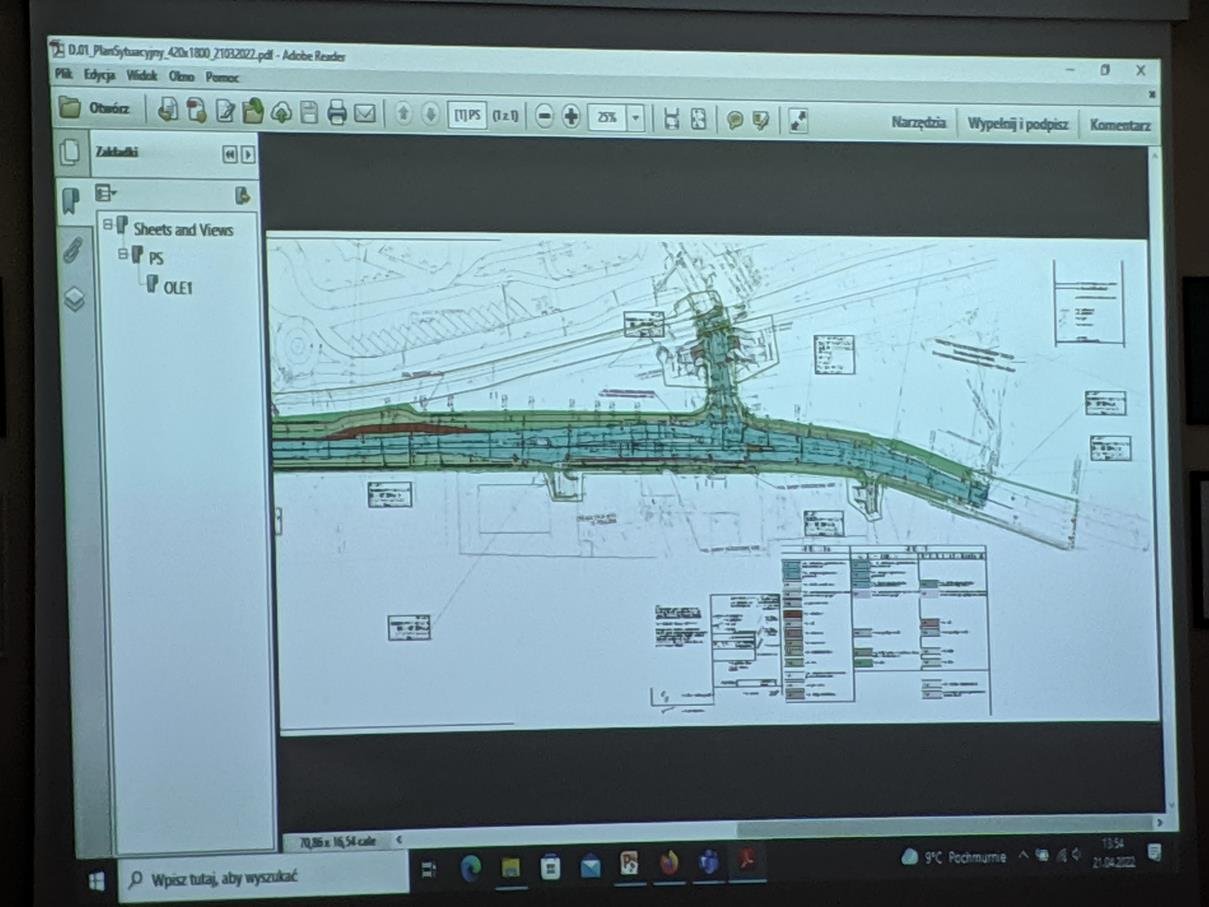Select the Sheets and Views bookmark
Image resolution: width=1209 pixels, height=907 pixels.
click(183, 229)
